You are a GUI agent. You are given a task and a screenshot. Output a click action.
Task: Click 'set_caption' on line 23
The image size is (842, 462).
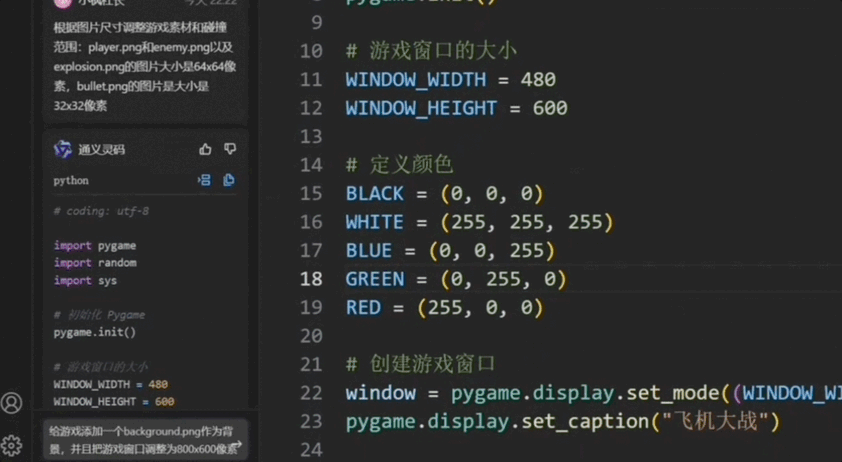(x=585, y=422)
